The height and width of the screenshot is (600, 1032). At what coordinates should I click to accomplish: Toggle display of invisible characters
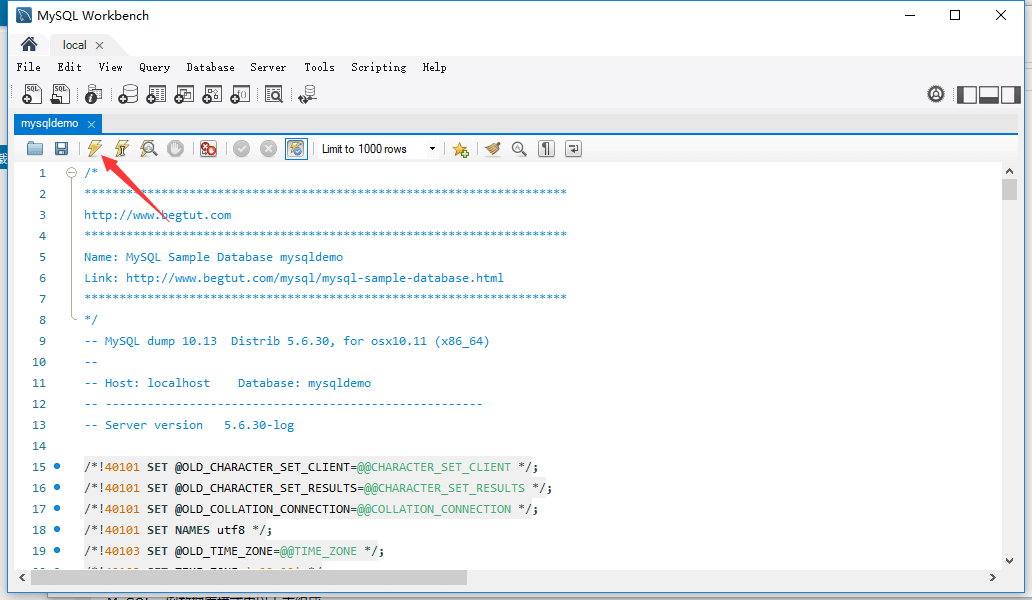click(x=546, y=149)
